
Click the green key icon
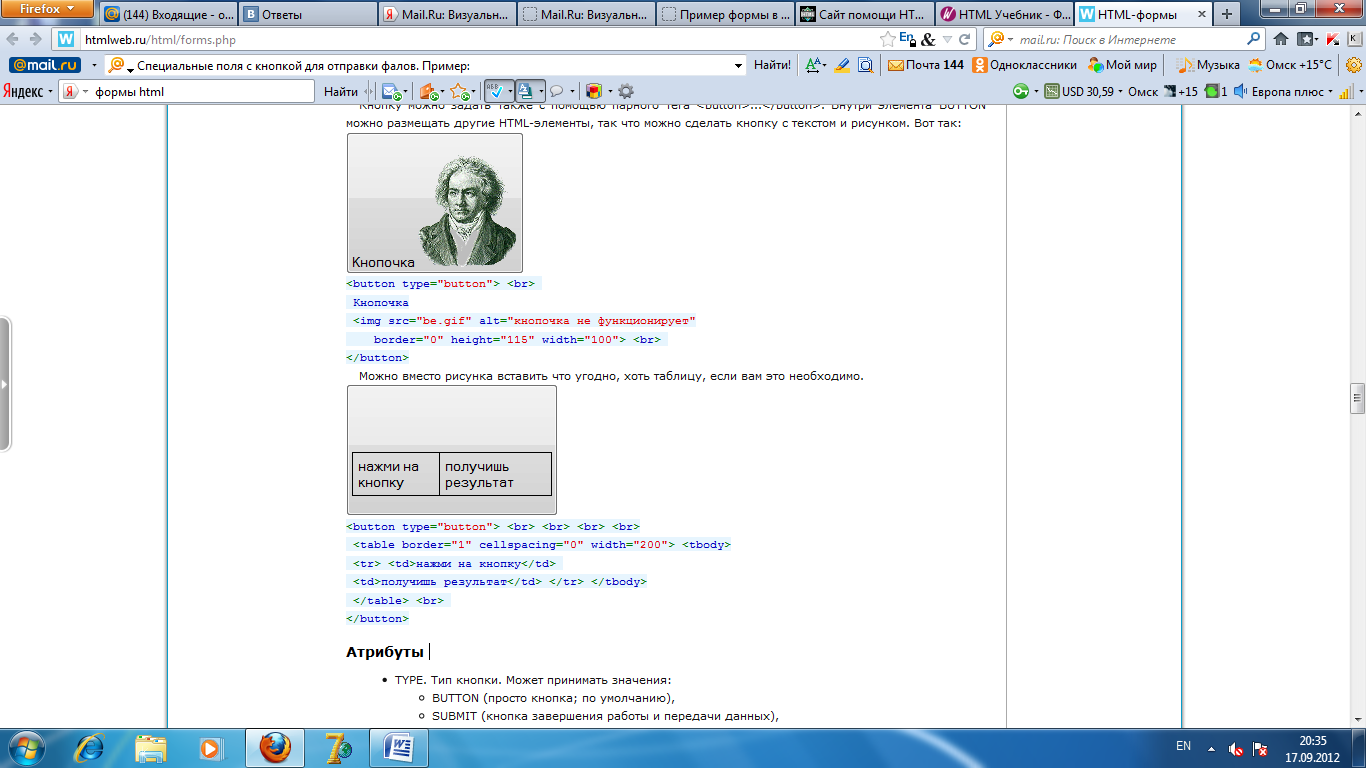pos(1021,91)
